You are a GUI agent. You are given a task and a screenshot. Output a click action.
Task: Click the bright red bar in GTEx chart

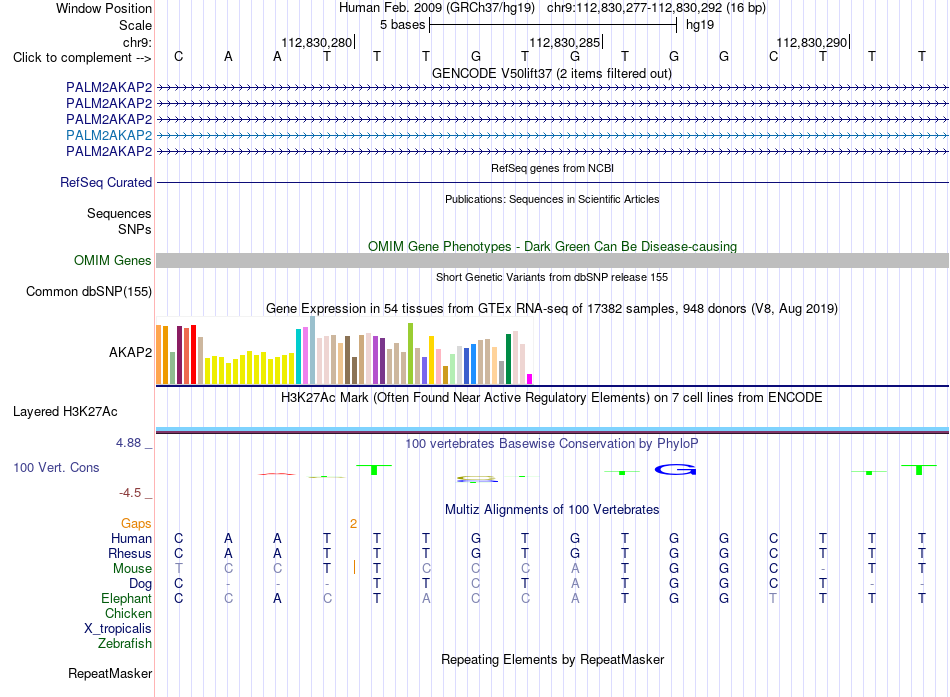[x=193, y=355]
